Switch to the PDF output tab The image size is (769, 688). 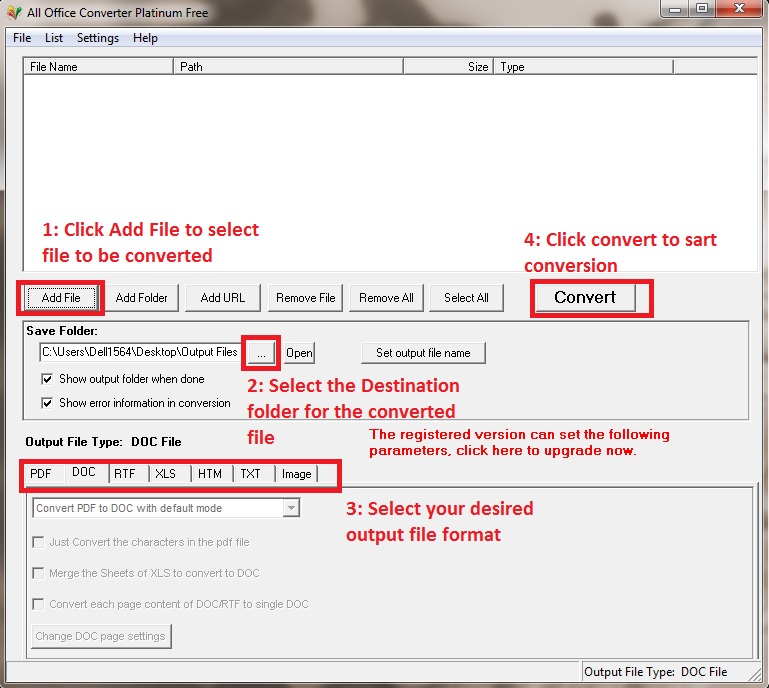[41, 474]
